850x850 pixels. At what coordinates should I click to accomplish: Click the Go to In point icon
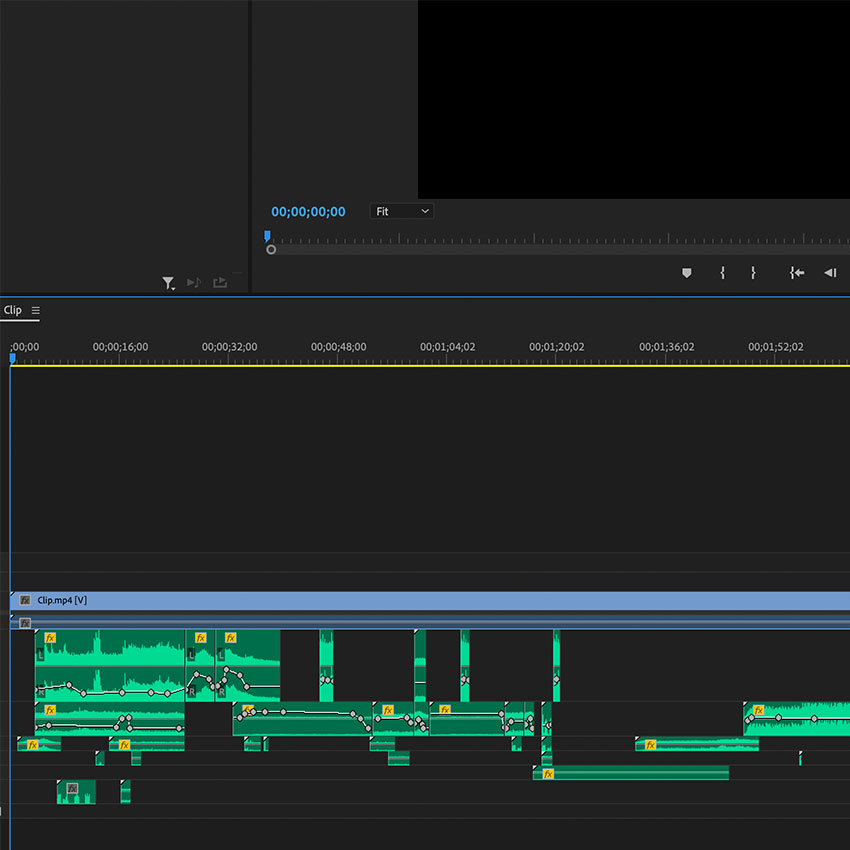[796, 273]
